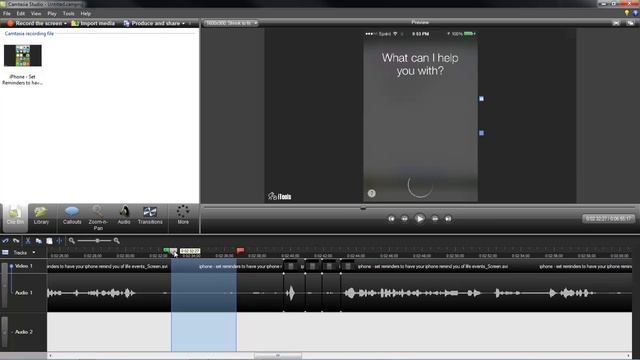Click the Siri help question mark icon
The width and height of the screenshot is (640, 360).
(371, 193)
